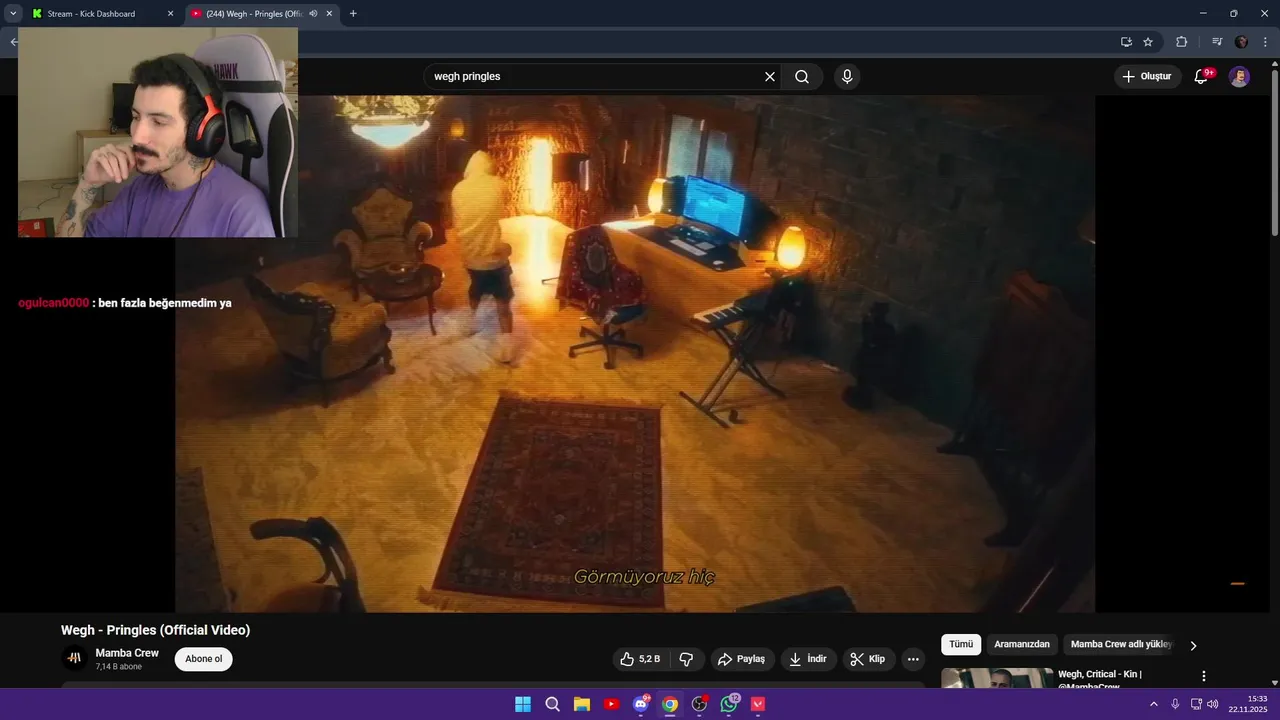Open Chrome from taskbar
The image size is (1280, 720).
coord(670,704)
